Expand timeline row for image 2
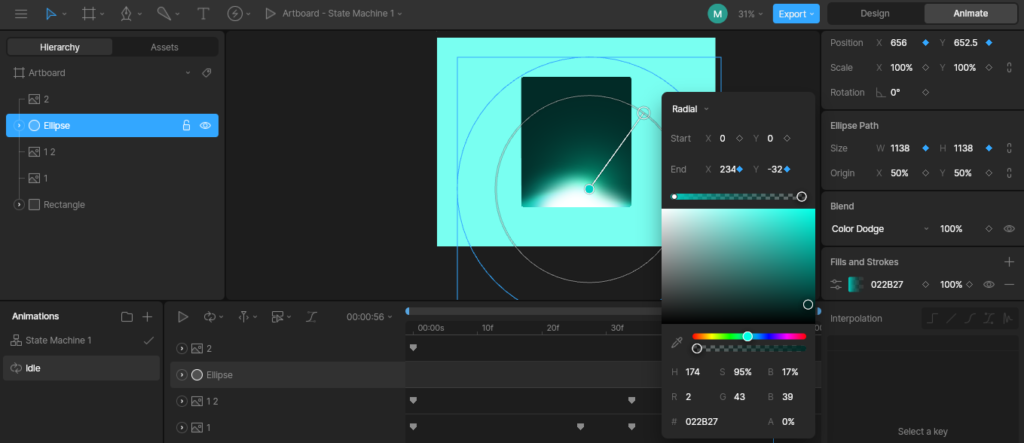Image resolution: width=1024 pixels, height=443 pixels. [x=182, y=349]
